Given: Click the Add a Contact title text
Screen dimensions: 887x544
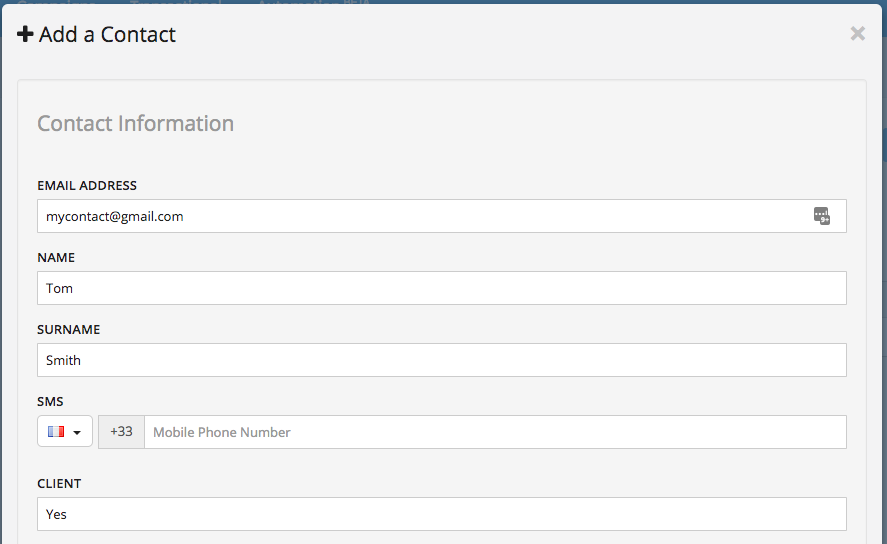Looking at the screenshot, I should click(107, 34).
